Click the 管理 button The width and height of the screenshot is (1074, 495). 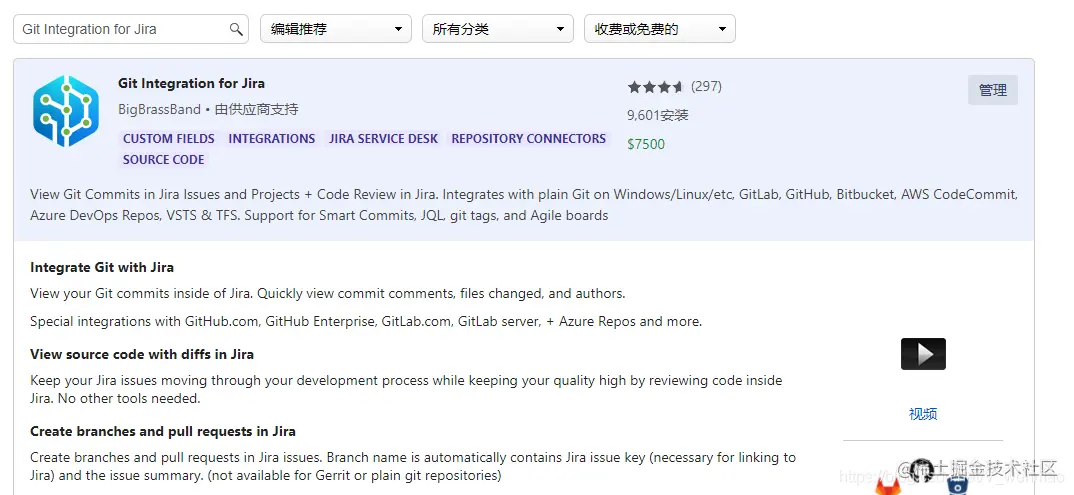[x=992, y=90]
